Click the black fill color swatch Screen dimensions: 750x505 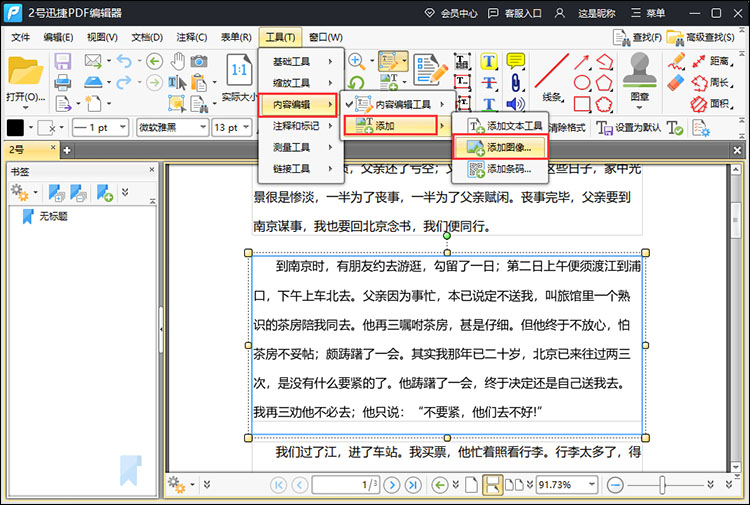(15, 128)
